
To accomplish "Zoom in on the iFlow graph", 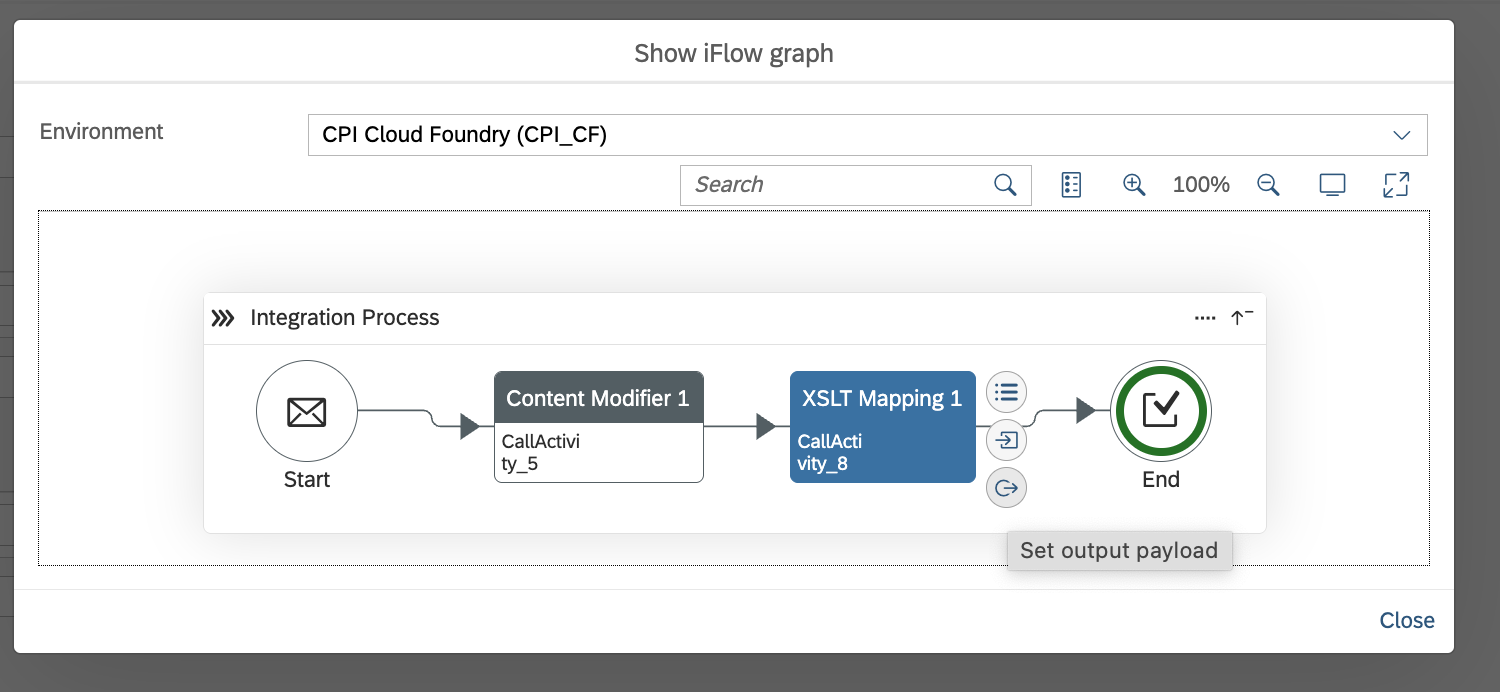I will point(1133,185).
